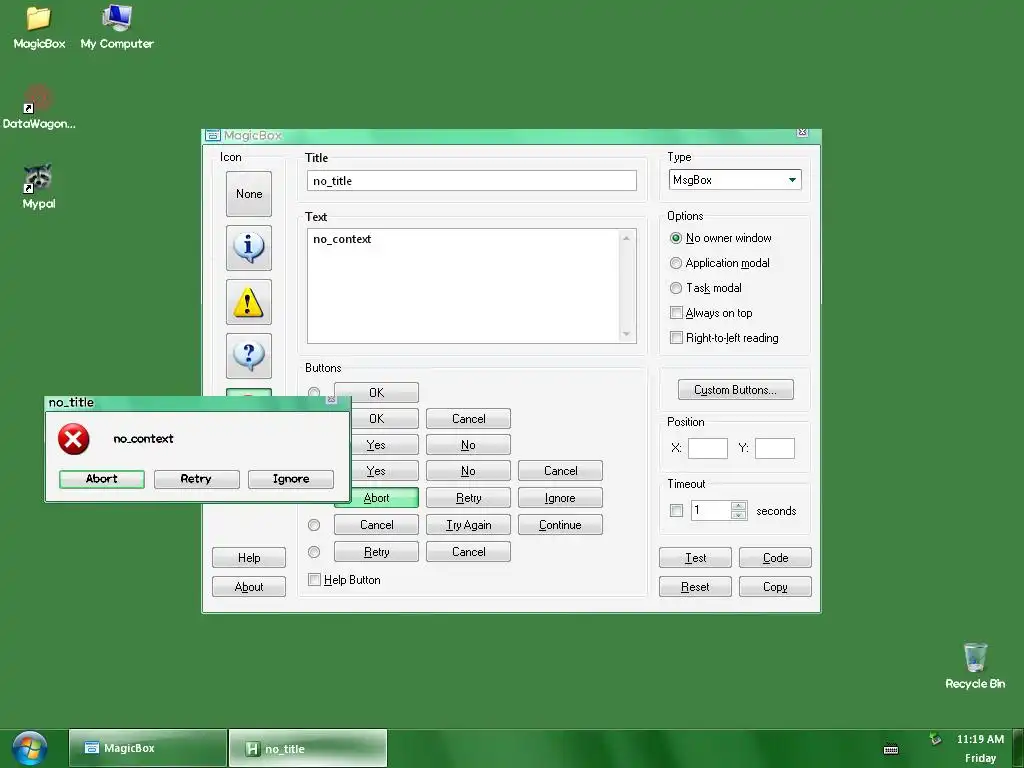This screenshot has width=1024, height=768.
Task: Choose the blue information icon
Action: pyautogui.click(x=249, y=248)
